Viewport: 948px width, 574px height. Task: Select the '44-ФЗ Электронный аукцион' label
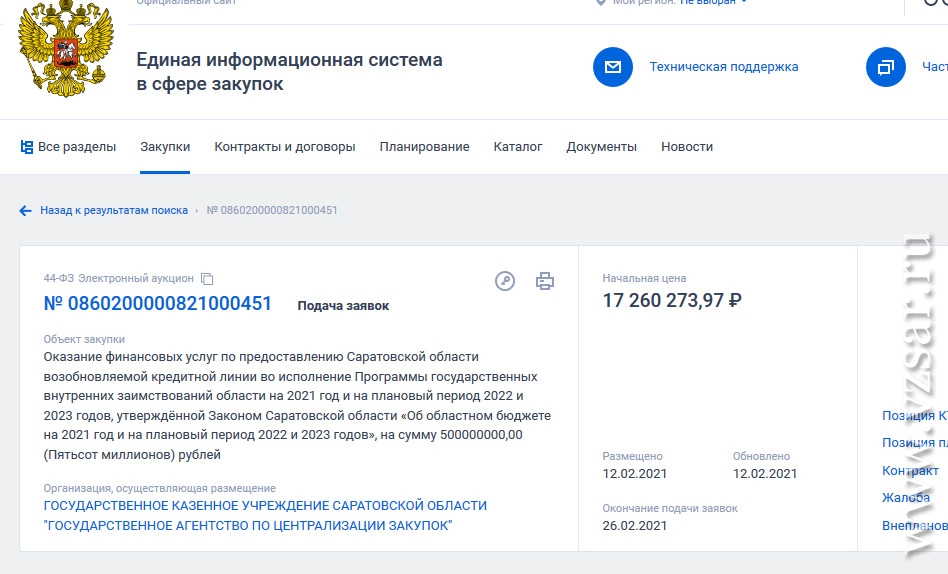tap(118, 278)
